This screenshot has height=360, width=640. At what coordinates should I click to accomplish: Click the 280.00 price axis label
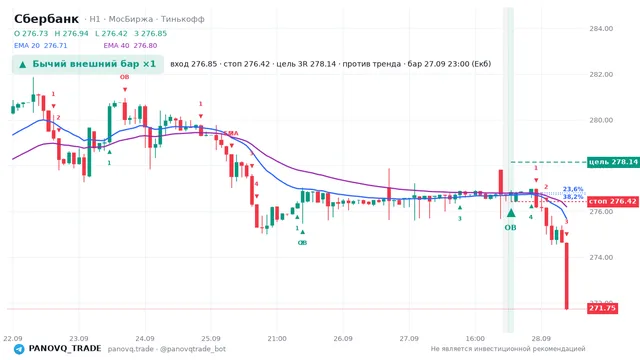click(601, 120)
